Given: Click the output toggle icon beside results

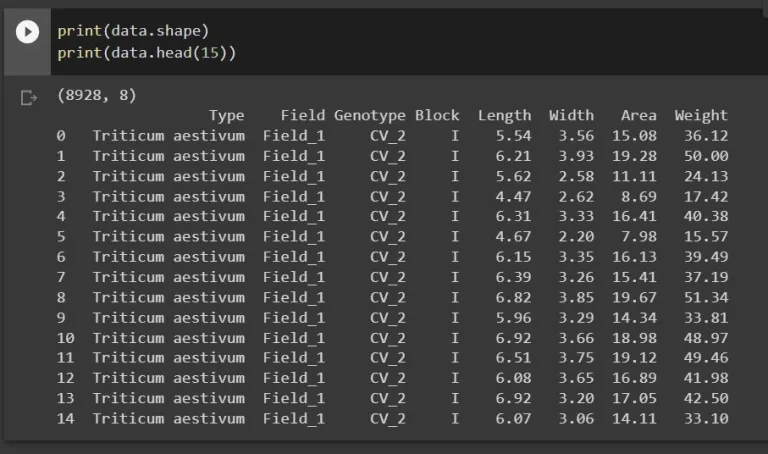Looking at the screenshot, I should (x=28, y=98).
